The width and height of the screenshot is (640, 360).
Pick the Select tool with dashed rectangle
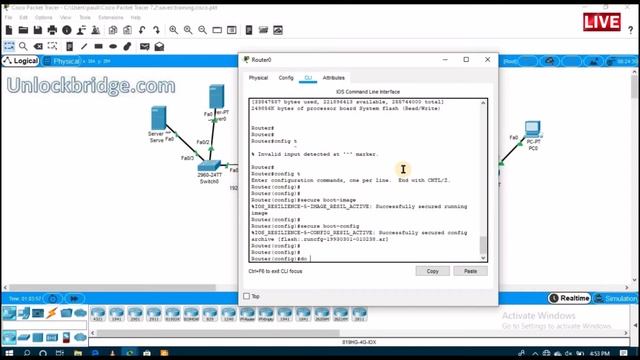point(9,46)
